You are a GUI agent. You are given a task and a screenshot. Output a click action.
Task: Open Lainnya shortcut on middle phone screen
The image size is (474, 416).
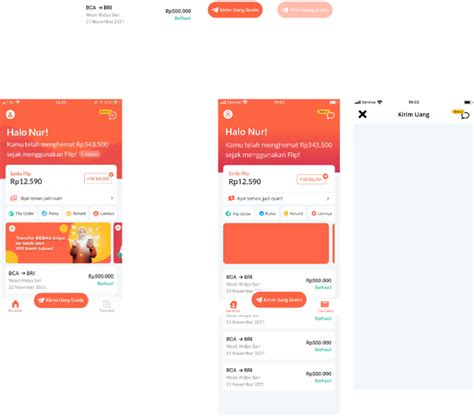click(x=322, y=213)
